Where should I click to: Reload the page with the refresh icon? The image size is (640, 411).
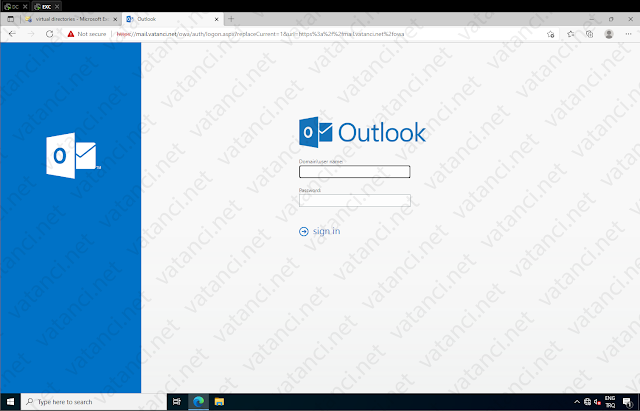(50, 34)
